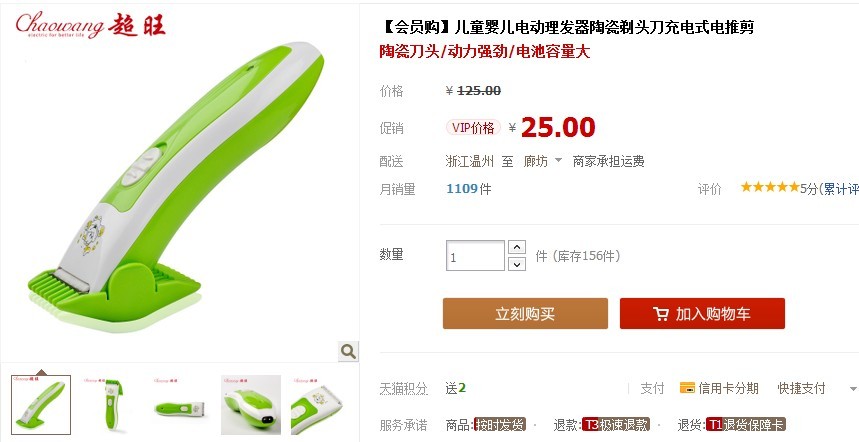Click the 按时发货 service badge
Image resolution: width=859 pixels, height=442 pixels.
(499, 424)
